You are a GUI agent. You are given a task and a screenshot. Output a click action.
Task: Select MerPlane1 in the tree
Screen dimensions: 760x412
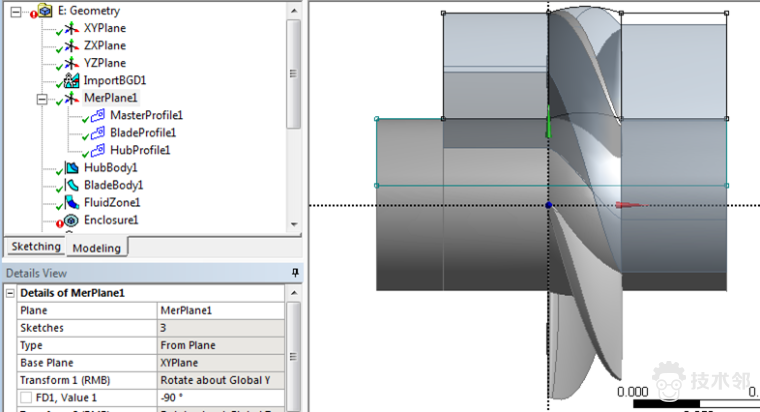click(x=111, y=98)
